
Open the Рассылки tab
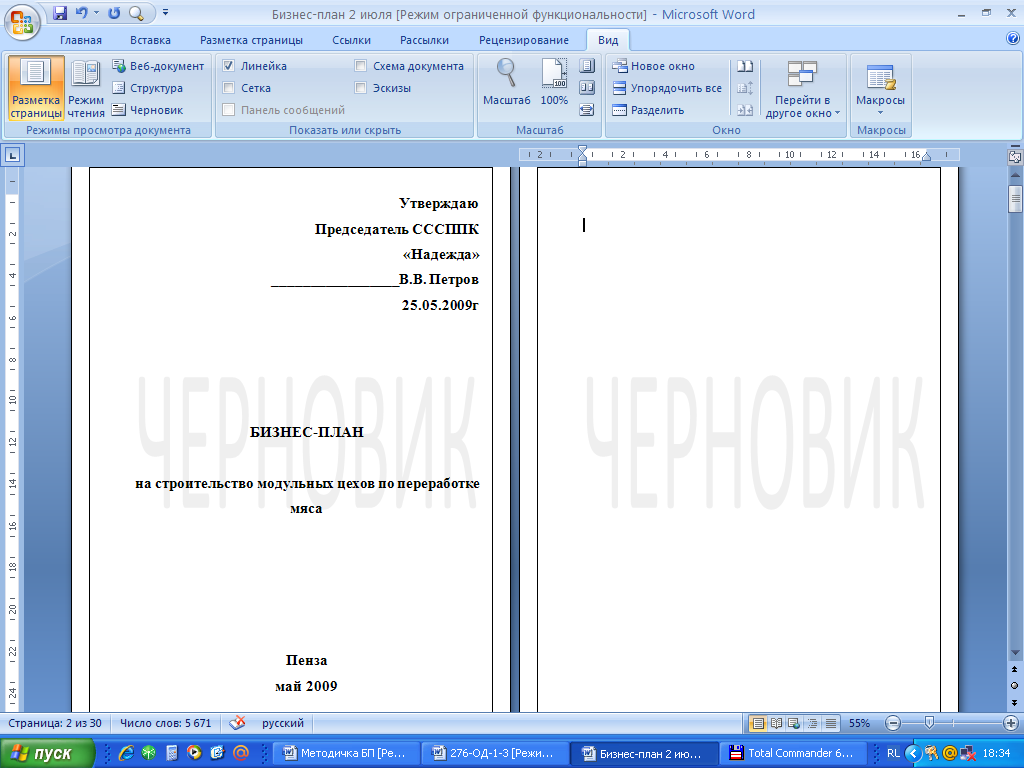point(424,40)
